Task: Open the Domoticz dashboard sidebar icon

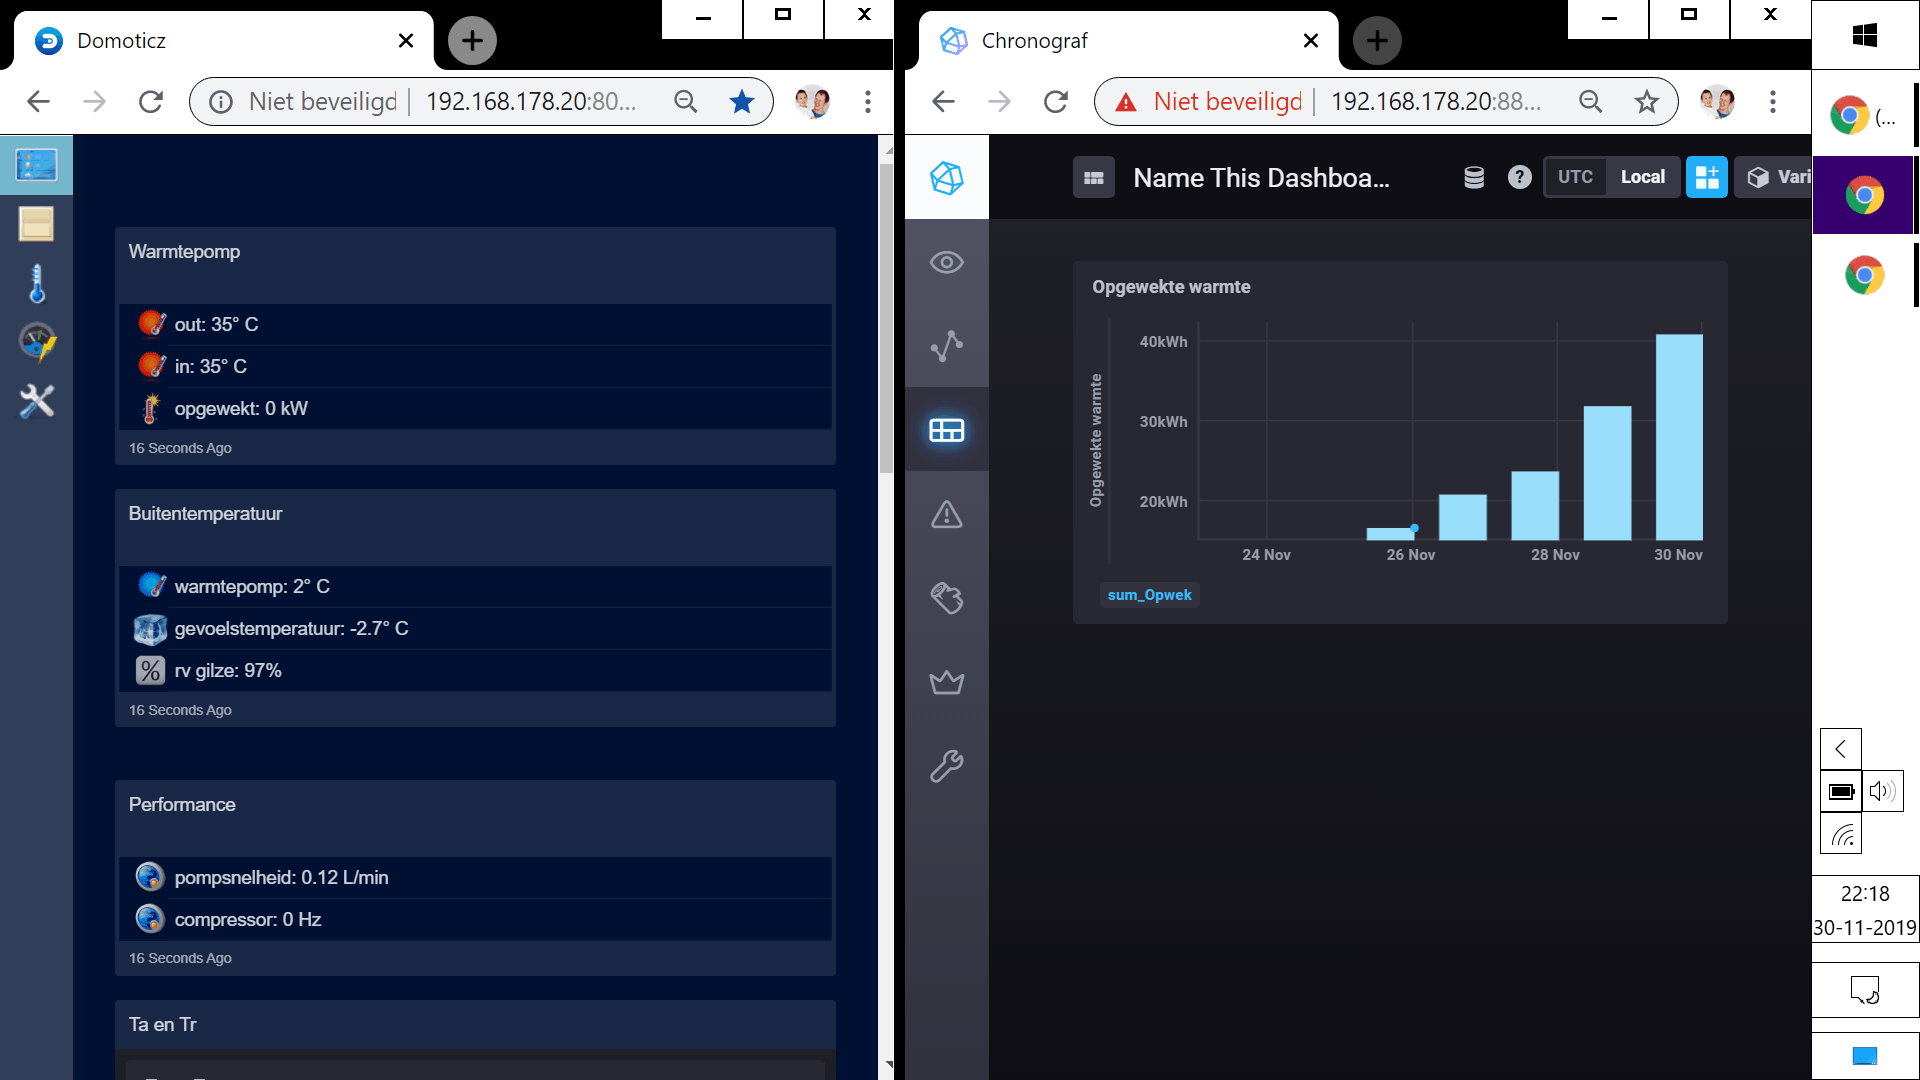Action: point(36,165)
